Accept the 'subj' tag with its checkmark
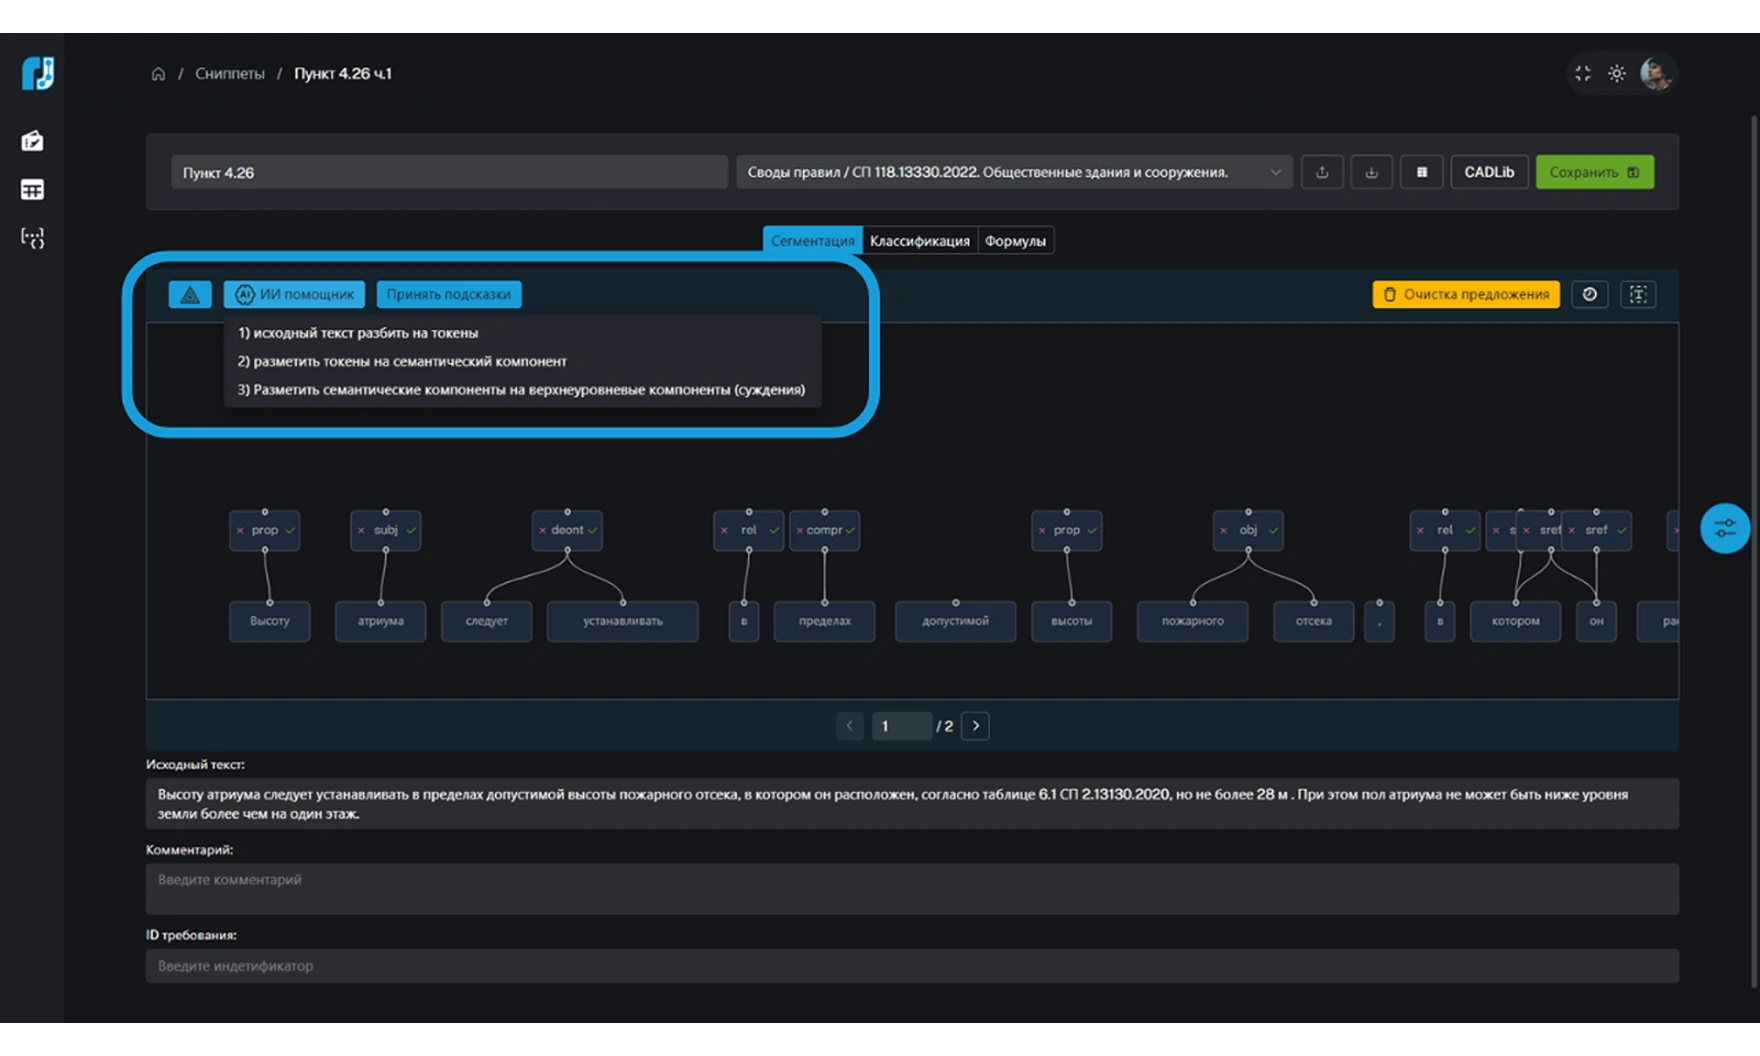Screen dimensions: 1760x1056 point(411,530)
